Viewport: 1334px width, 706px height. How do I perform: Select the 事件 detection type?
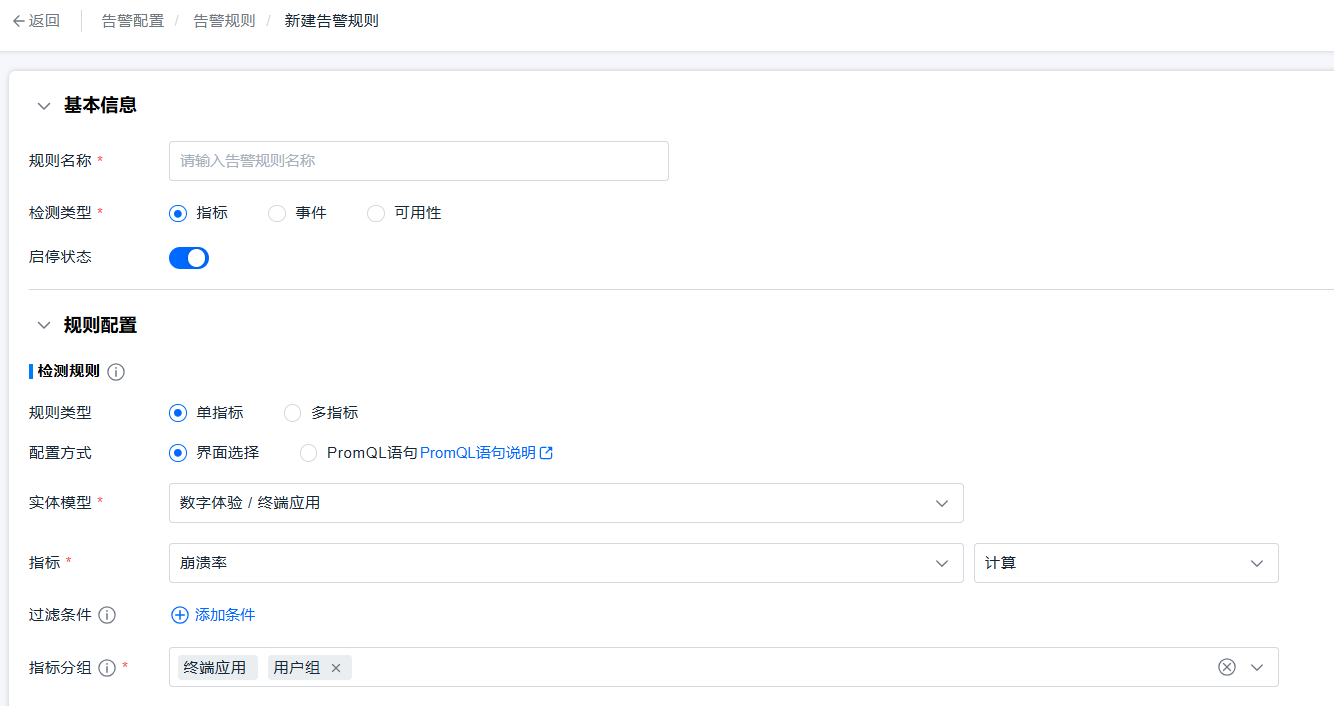coord(278,213)
